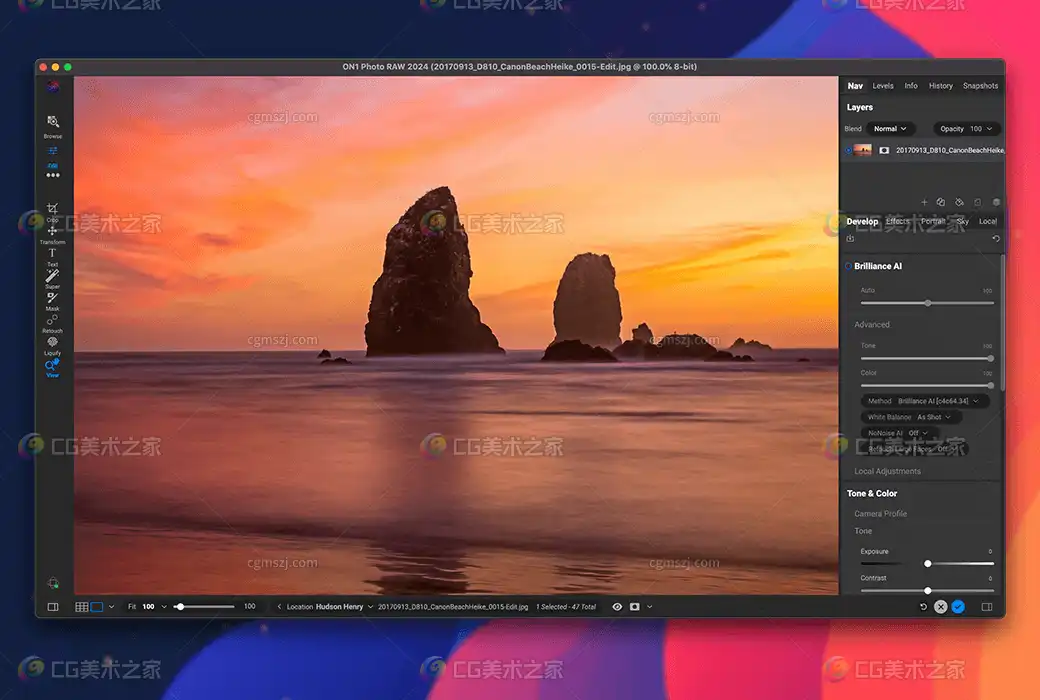Toggle the preview eye icon in bottom bar

pos(617,607)
